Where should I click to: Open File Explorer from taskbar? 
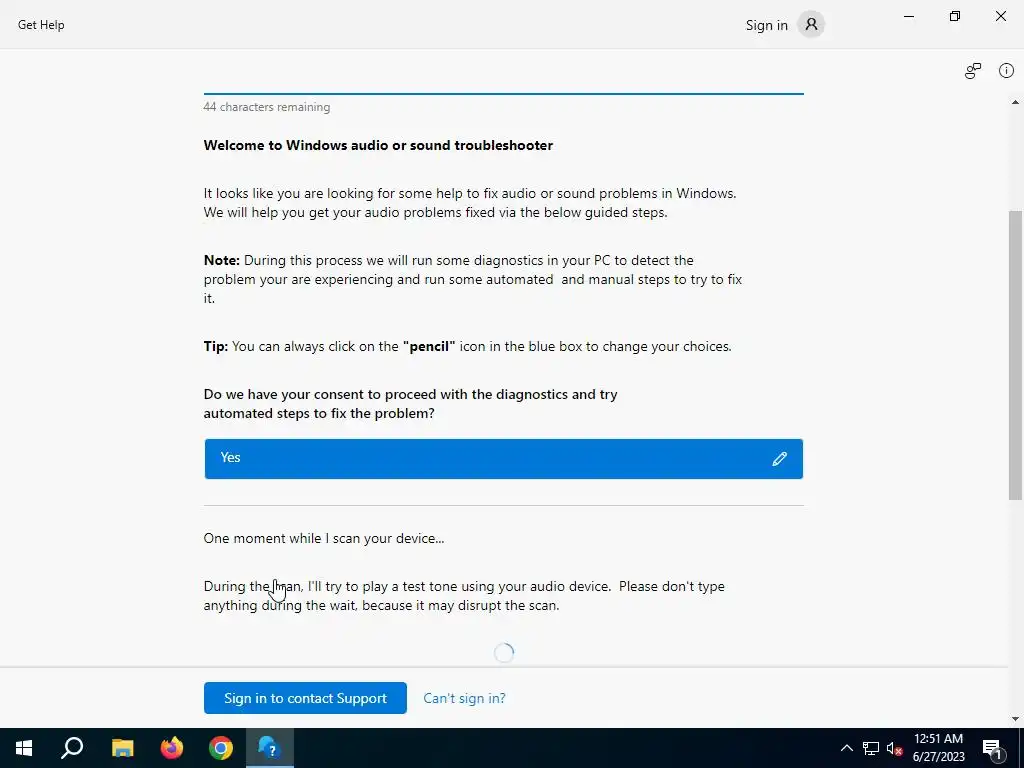point(122,748)
